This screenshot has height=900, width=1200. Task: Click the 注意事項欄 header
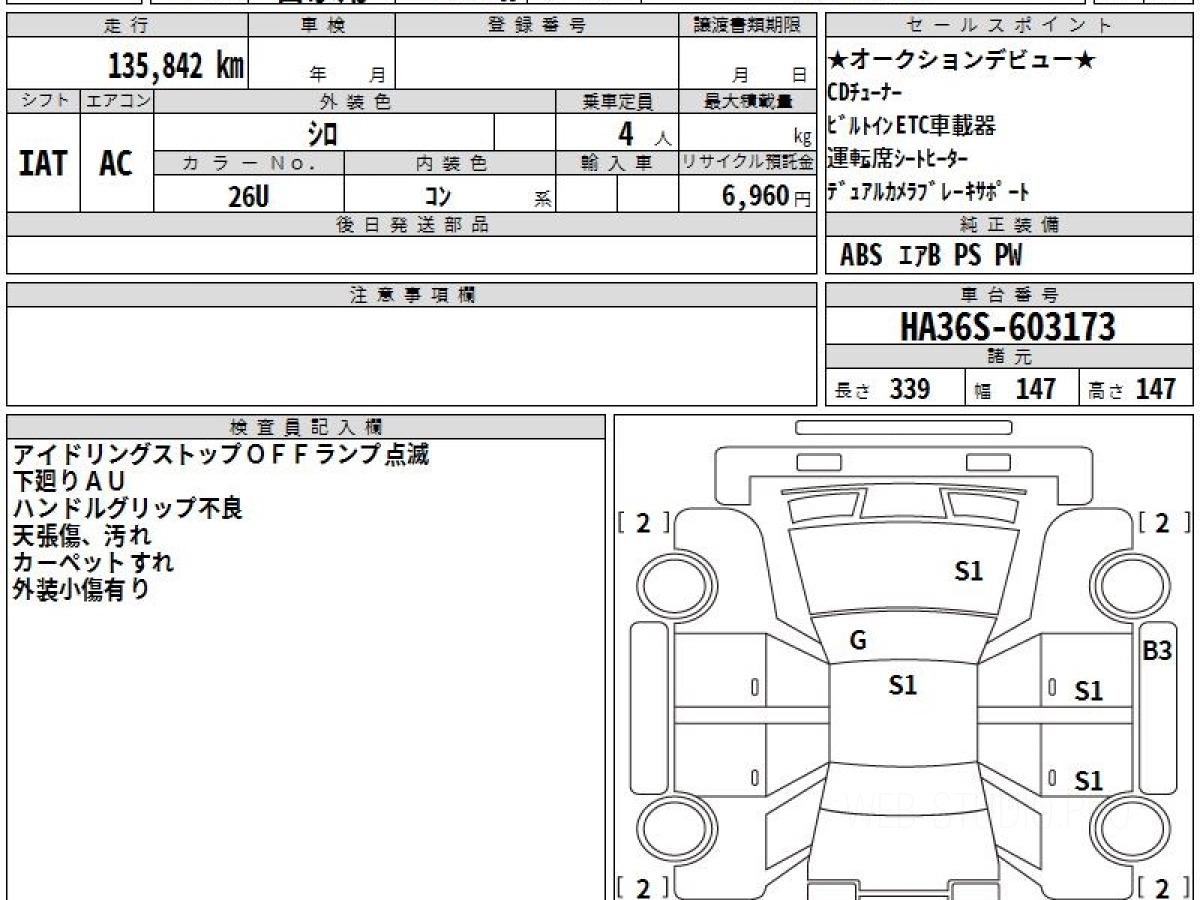(412, 295)
